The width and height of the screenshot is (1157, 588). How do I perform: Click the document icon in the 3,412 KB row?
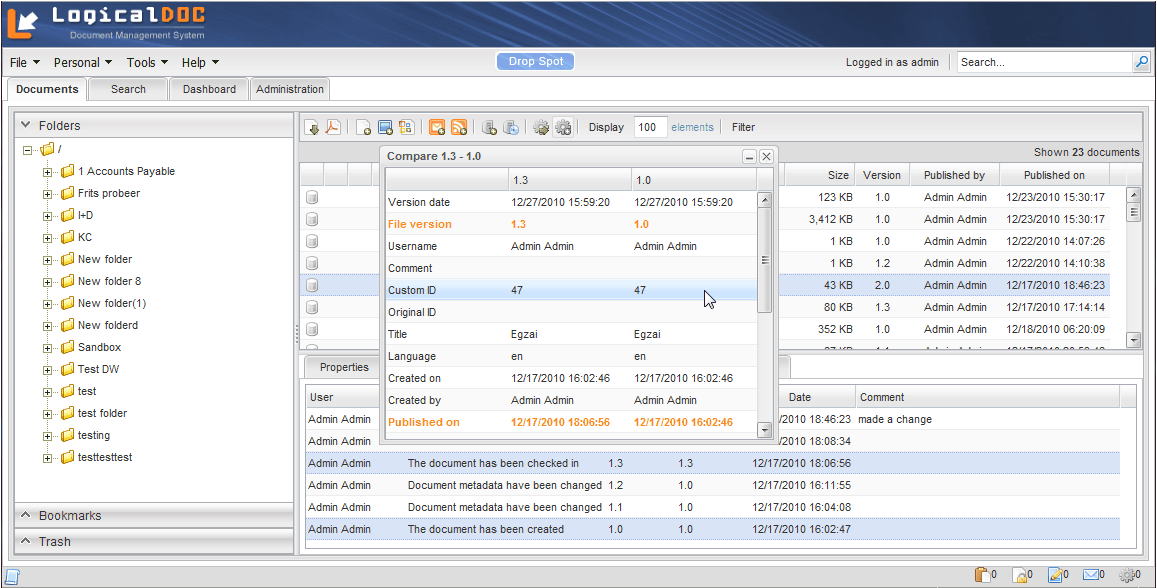pos(311,219)
